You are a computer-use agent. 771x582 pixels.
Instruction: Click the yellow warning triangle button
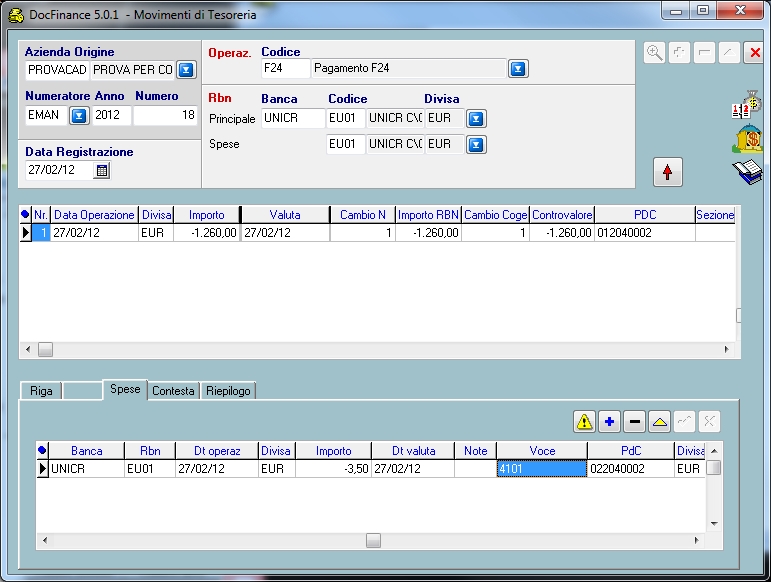click(584, 422)
